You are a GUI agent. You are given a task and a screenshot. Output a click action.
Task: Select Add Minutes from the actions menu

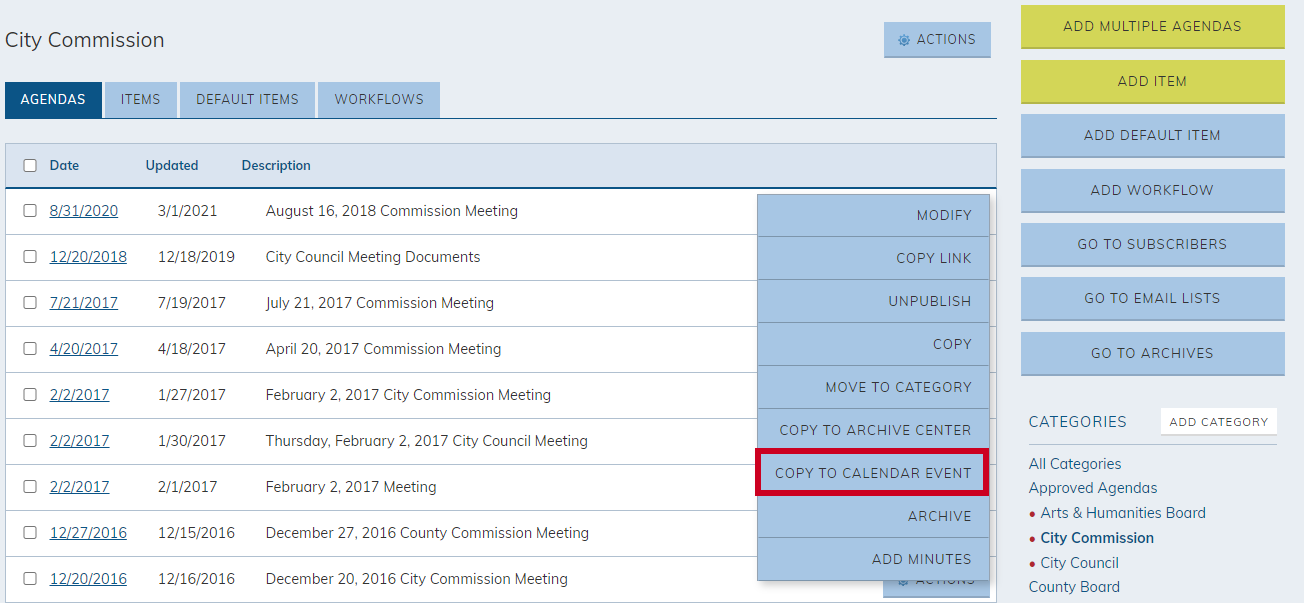873,559
